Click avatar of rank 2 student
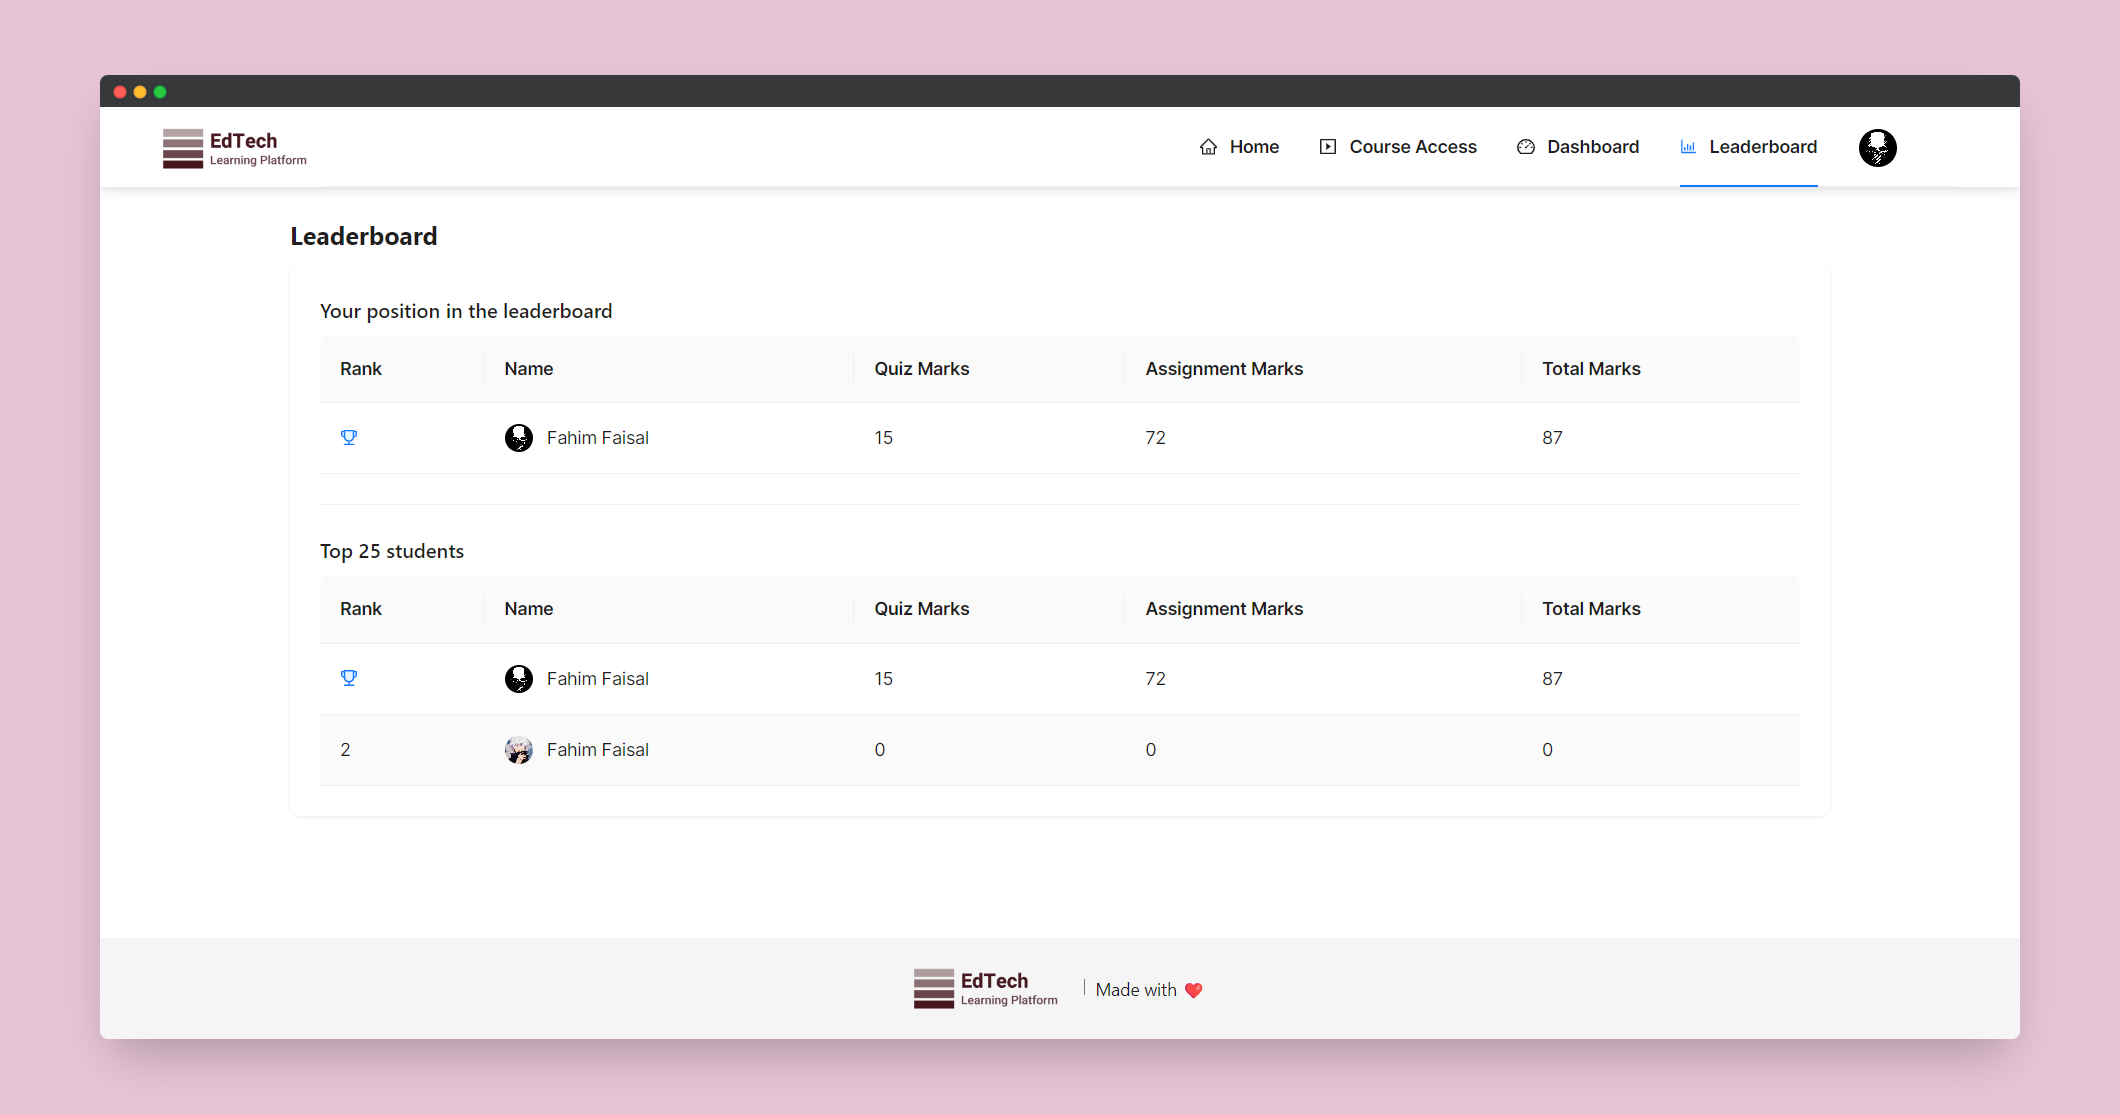Viewport: 2120px width, 1114px height. click(x=518, y=750)
